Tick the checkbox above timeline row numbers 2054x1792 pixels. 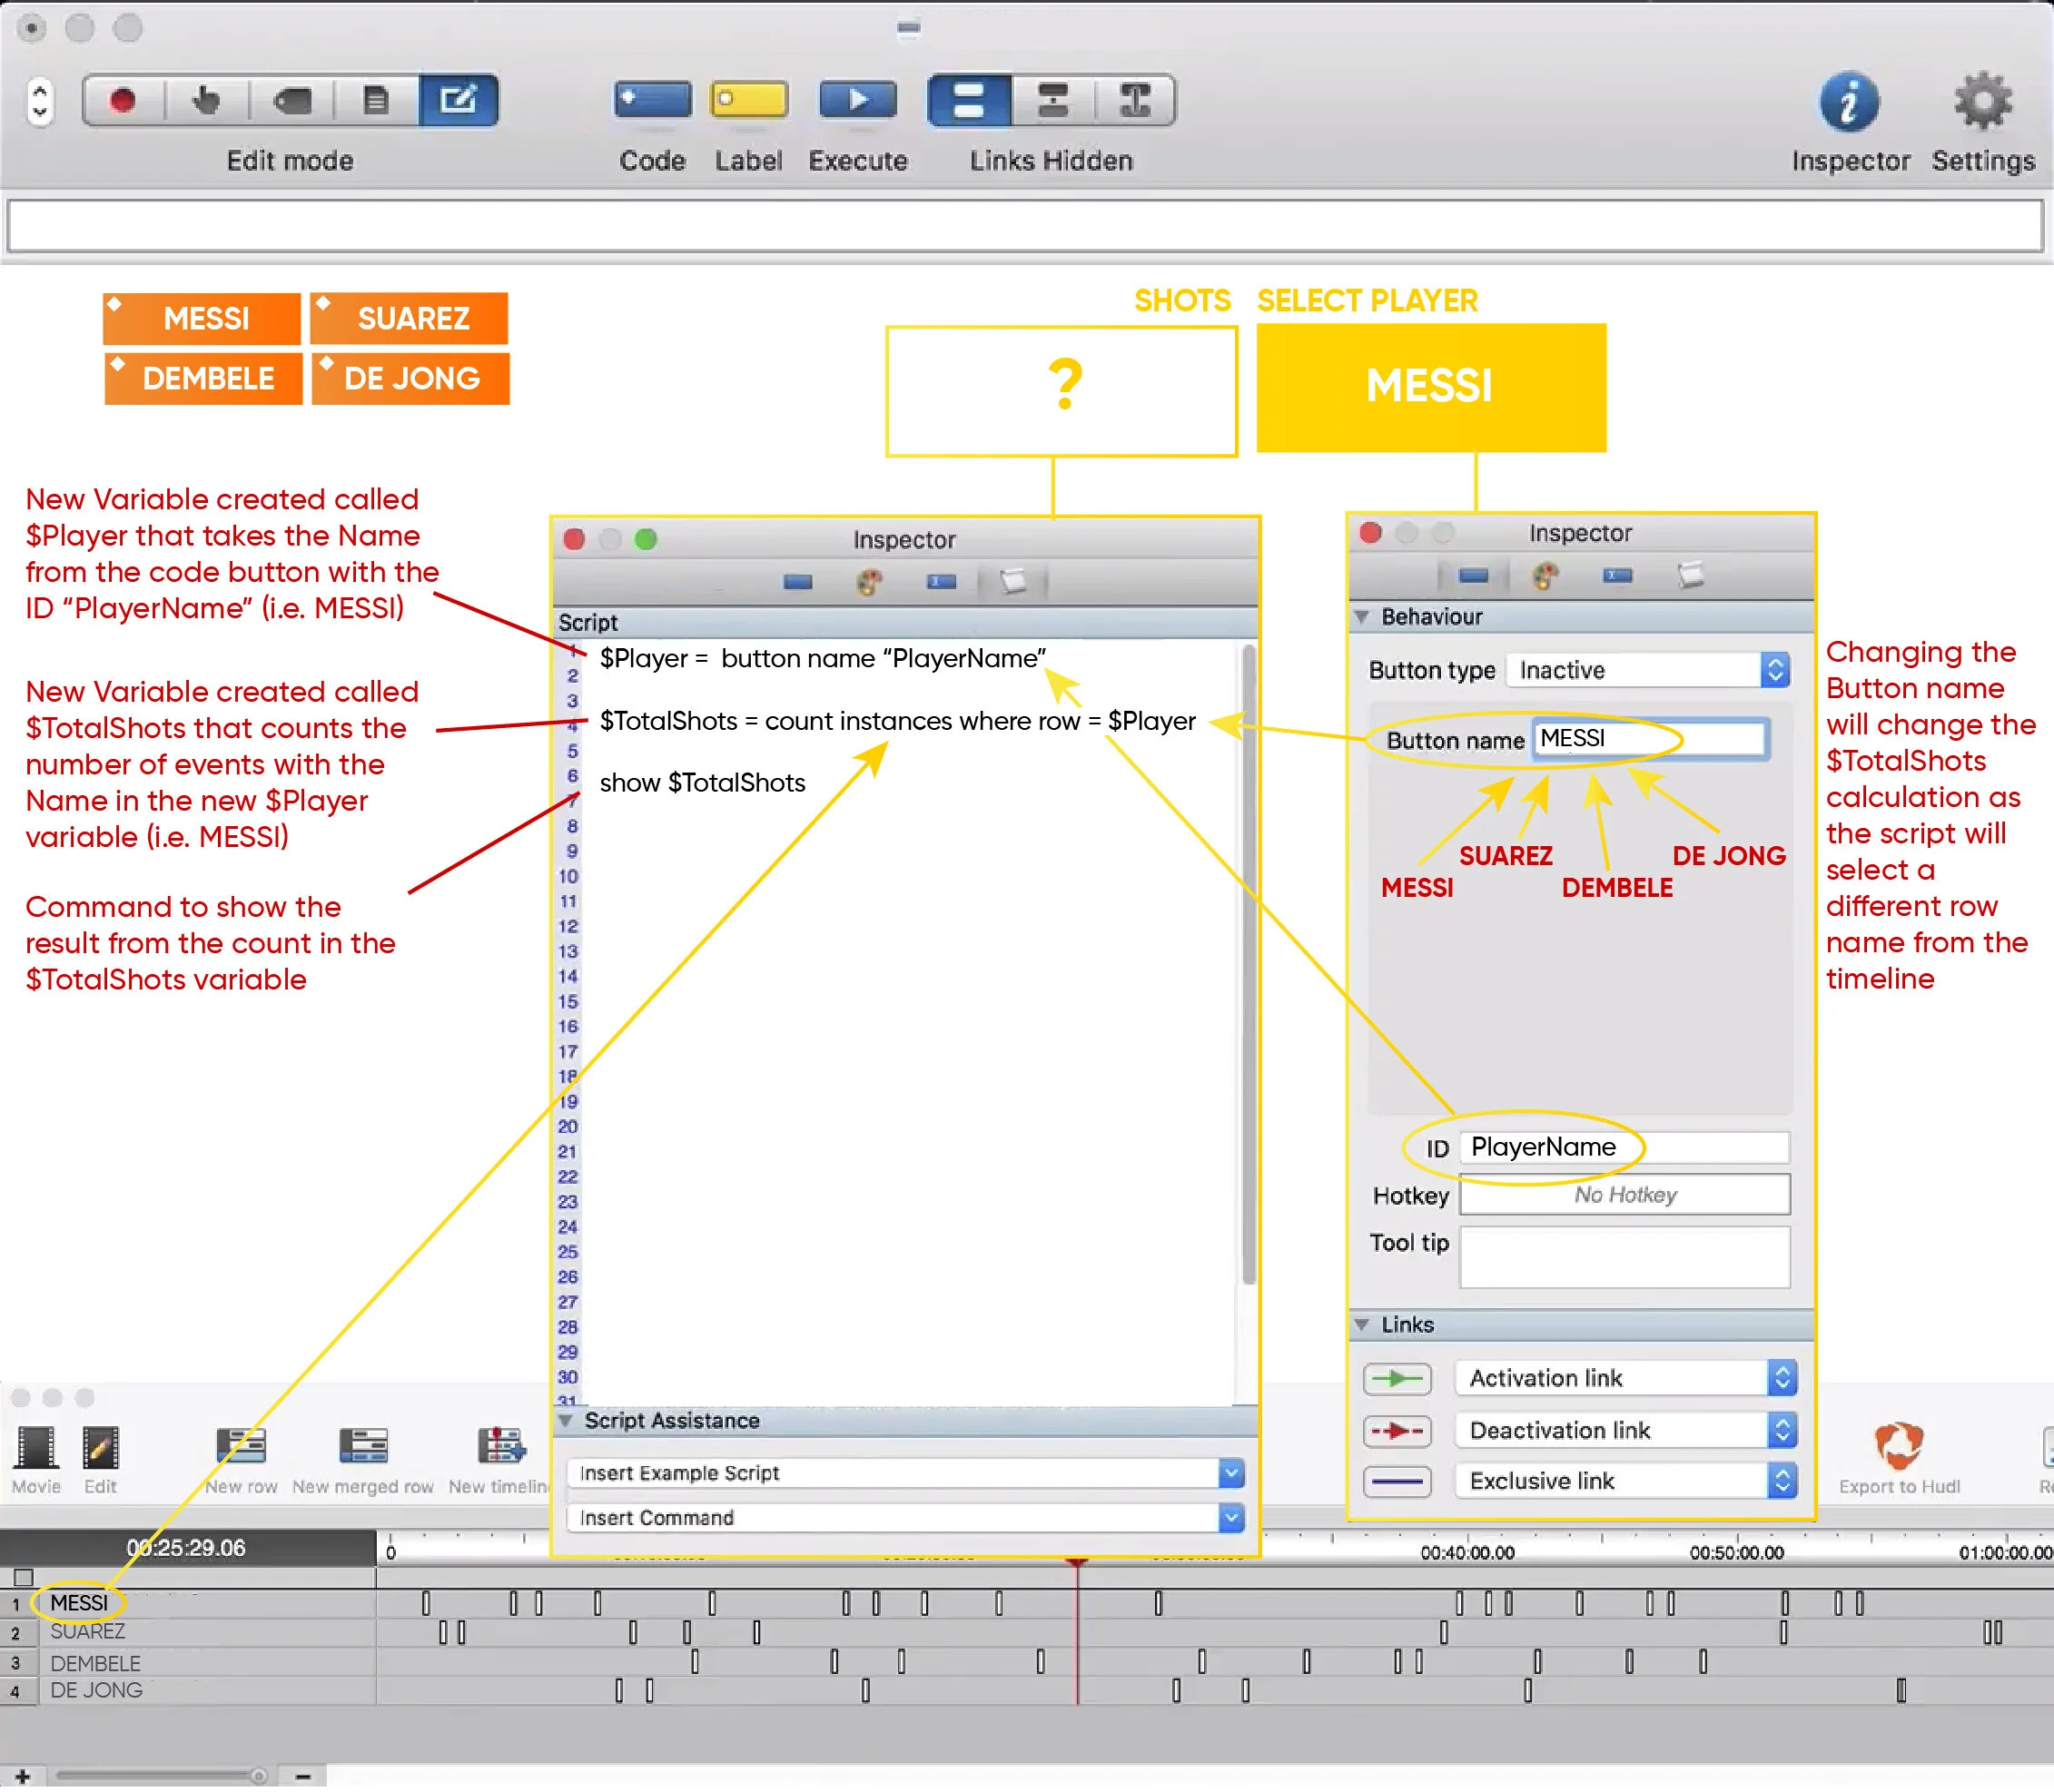(x=23, y=1578)
